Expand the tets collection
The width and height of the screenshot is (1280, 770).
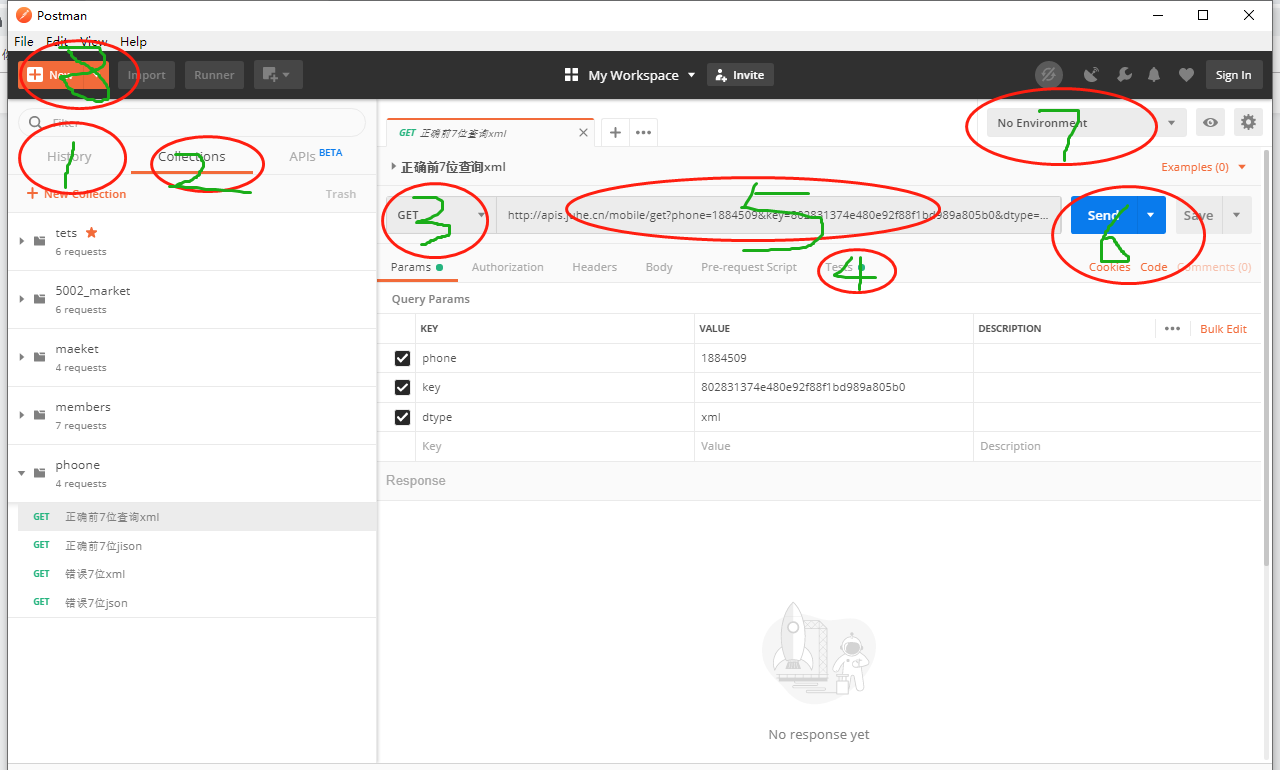click(22, 241)
